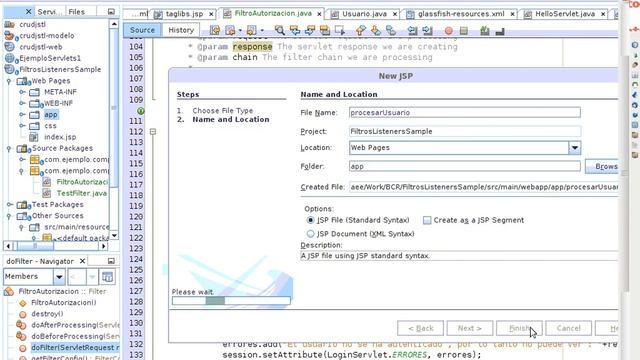Click the Please wait progress bar

point(231,301)
